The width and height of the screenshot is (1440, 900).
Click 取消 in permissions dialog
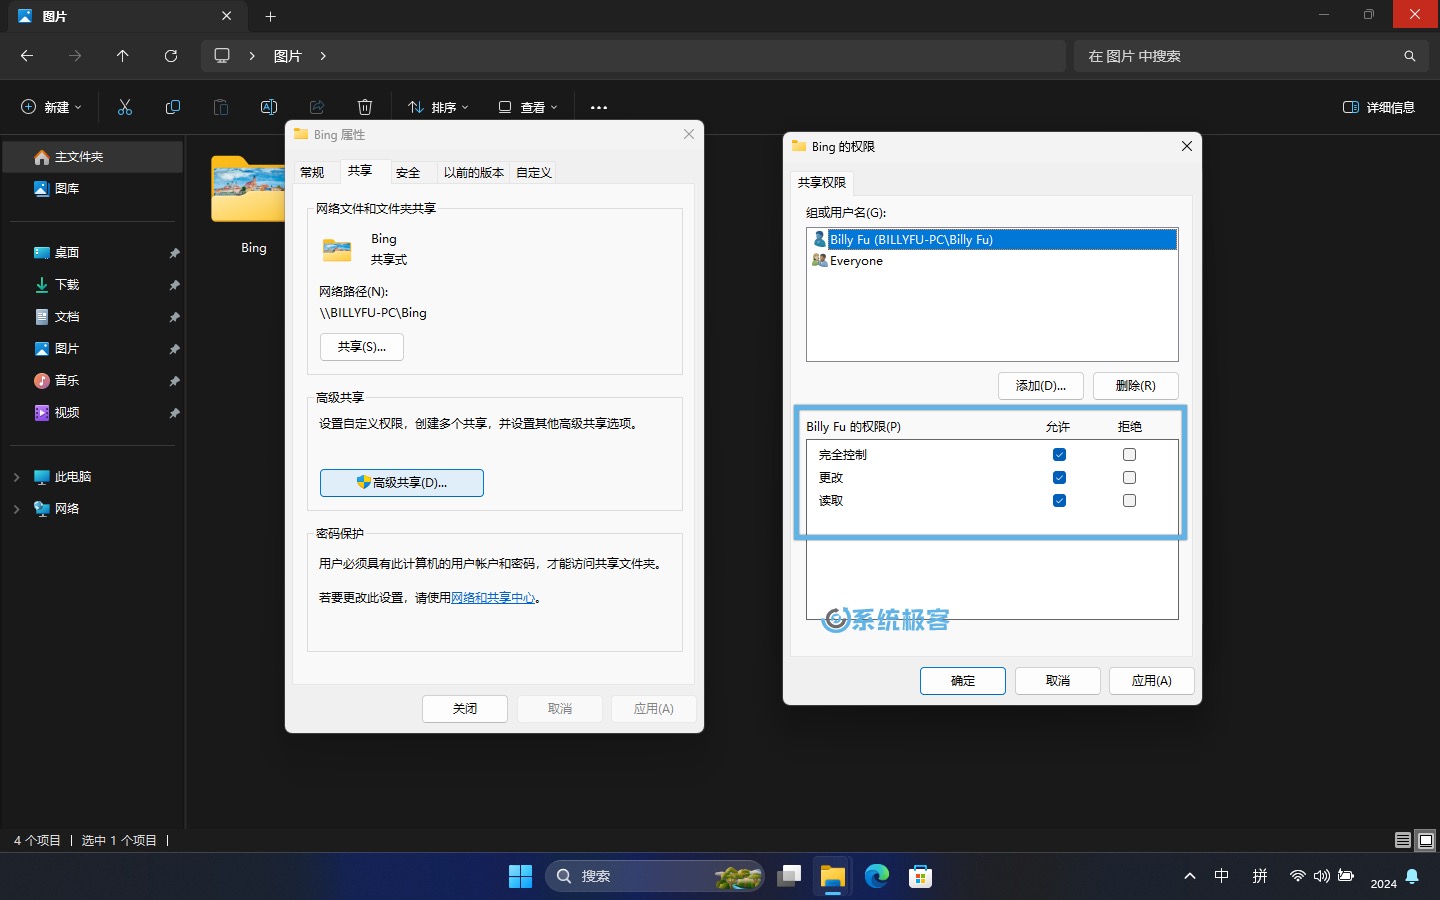[x=1058, y=681]
